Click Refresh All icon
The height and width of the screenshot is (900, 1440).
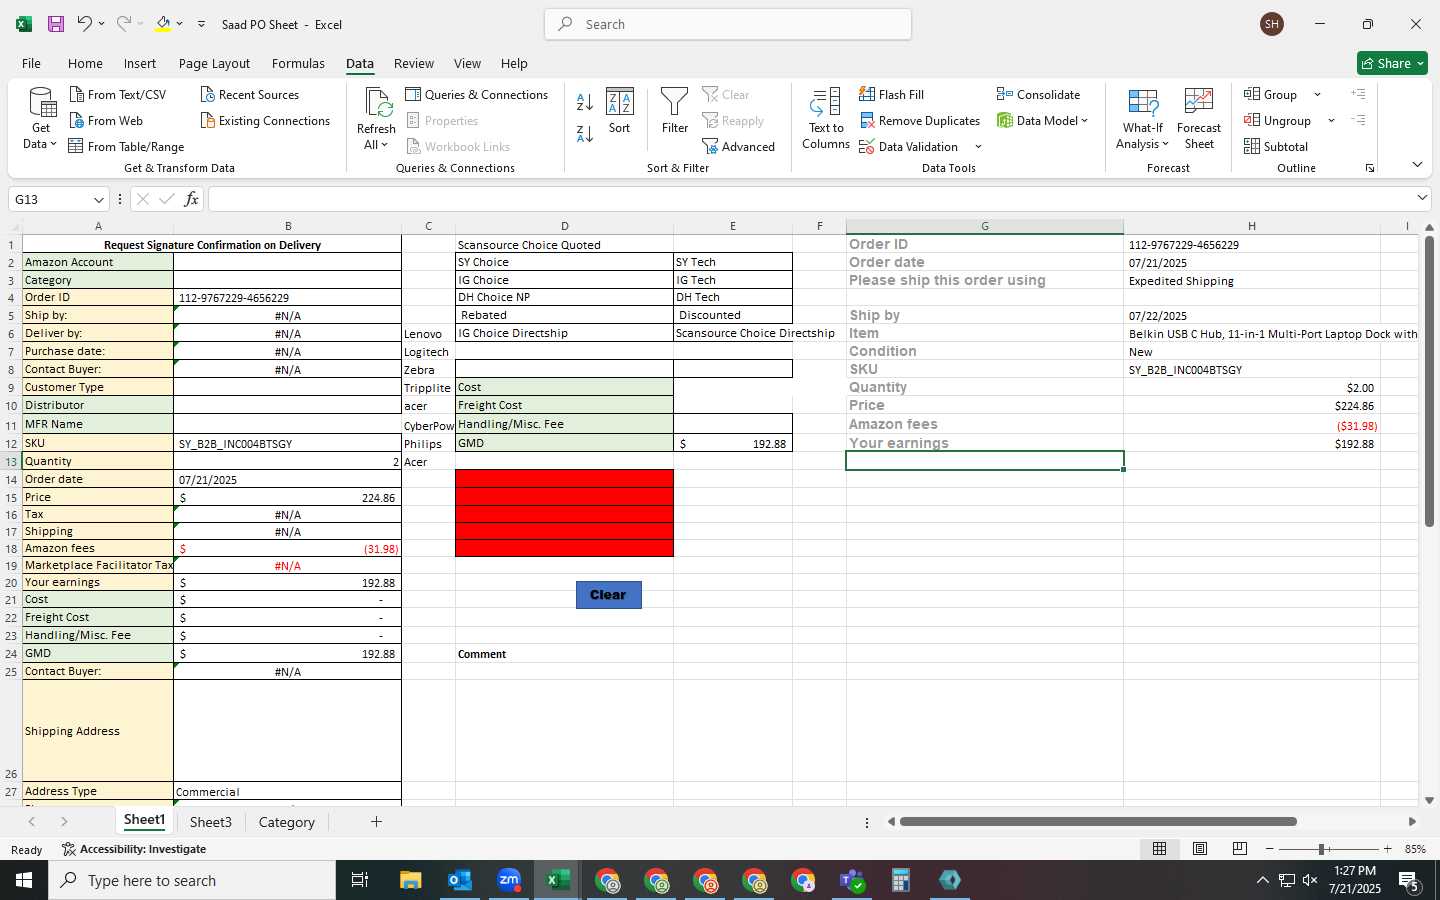click(x=377, y=102)
